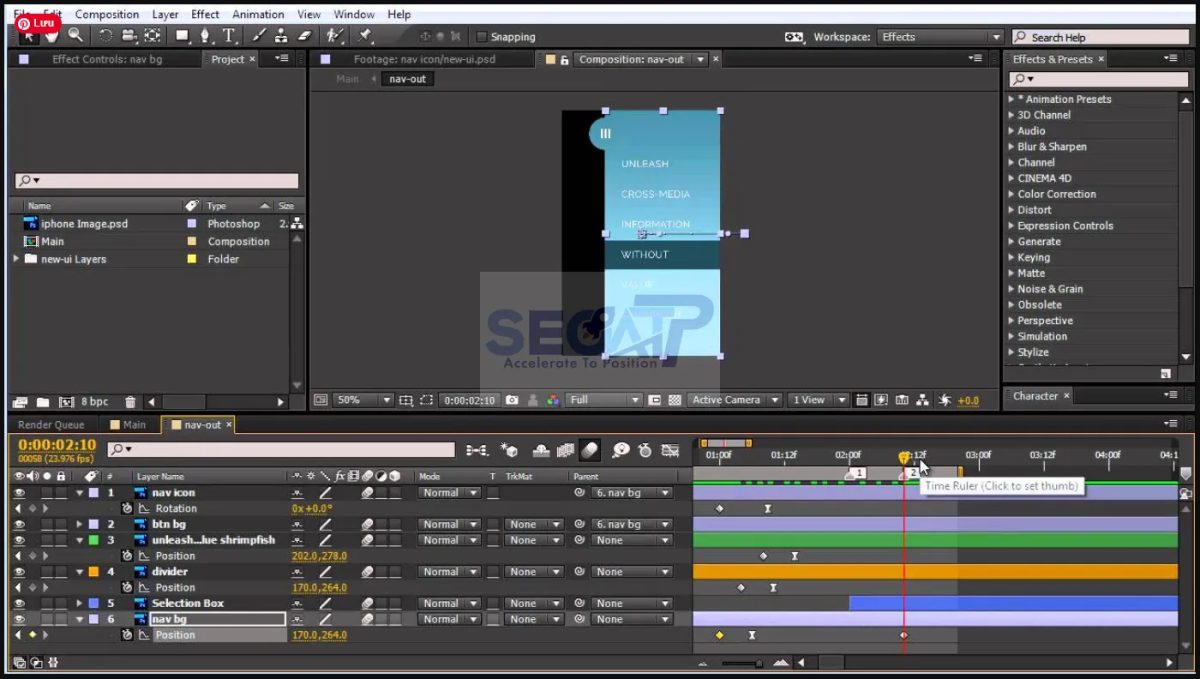Solo the nav icon layer
Screen dimensions: 1200x679
[x=46, y=492]
